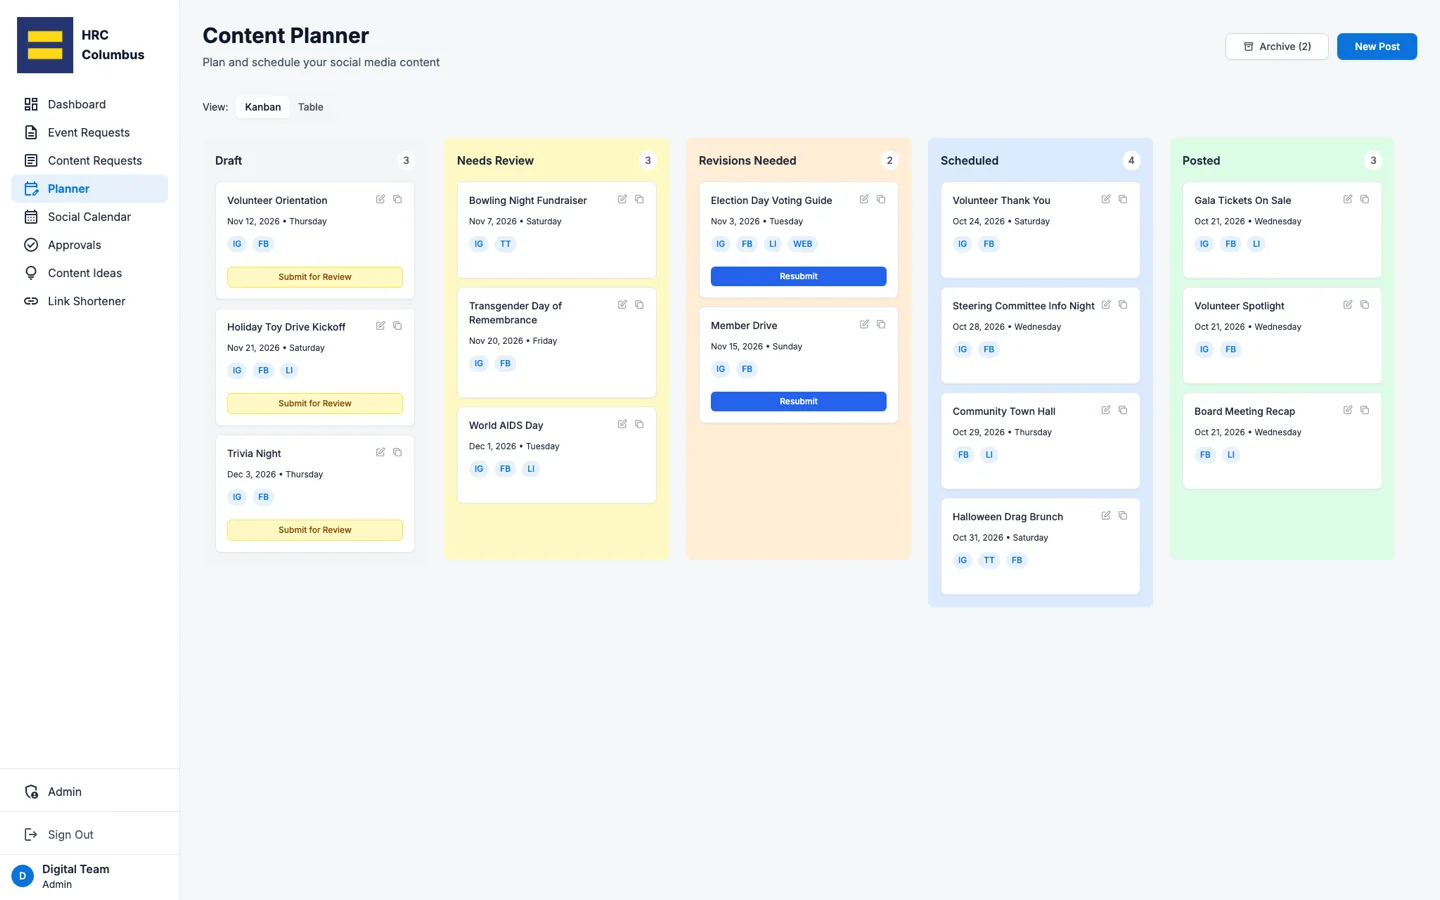
Task: Edit the Community Town Hall card
Action: 1106,410
